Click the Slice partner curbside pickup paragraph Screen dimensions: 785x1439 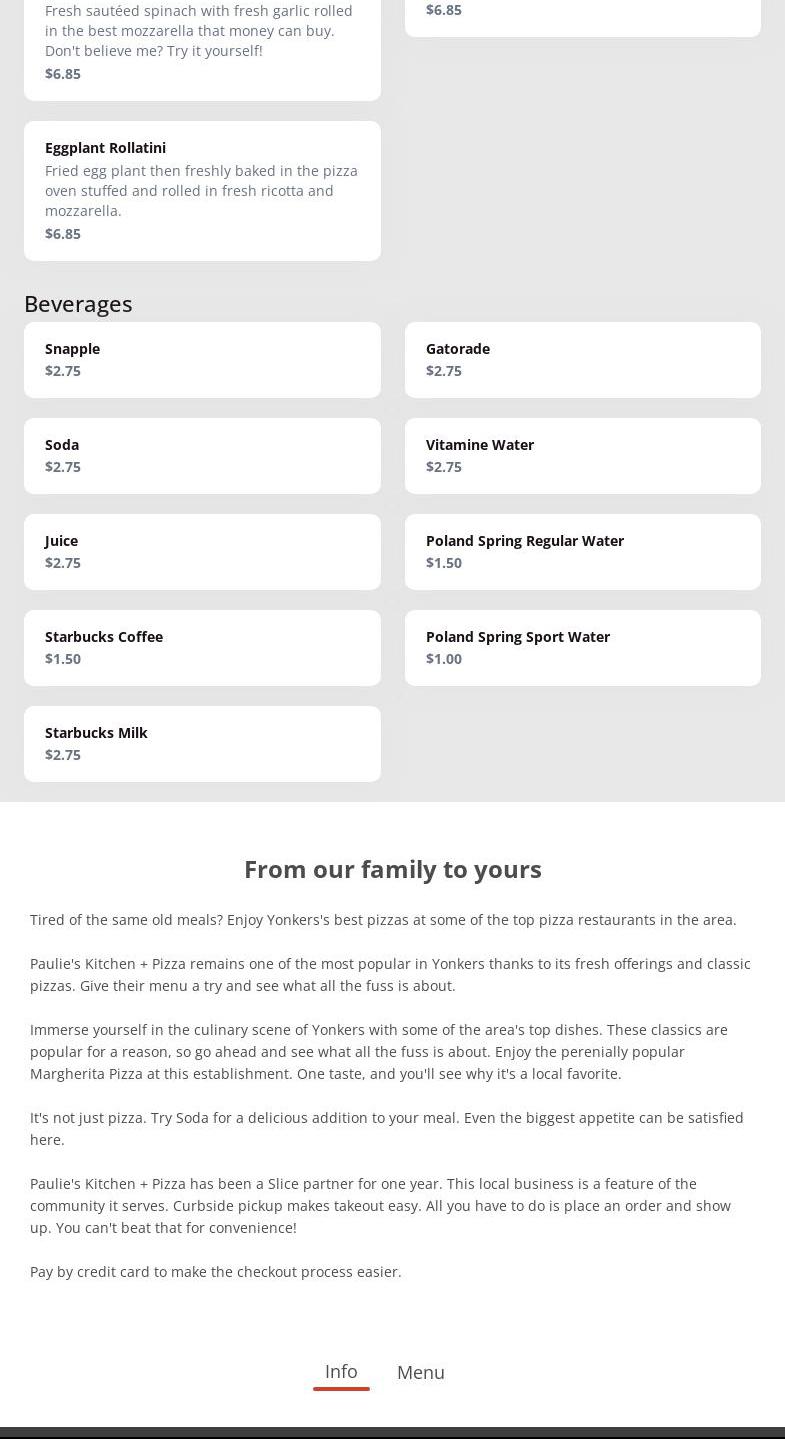(380, 1206)
